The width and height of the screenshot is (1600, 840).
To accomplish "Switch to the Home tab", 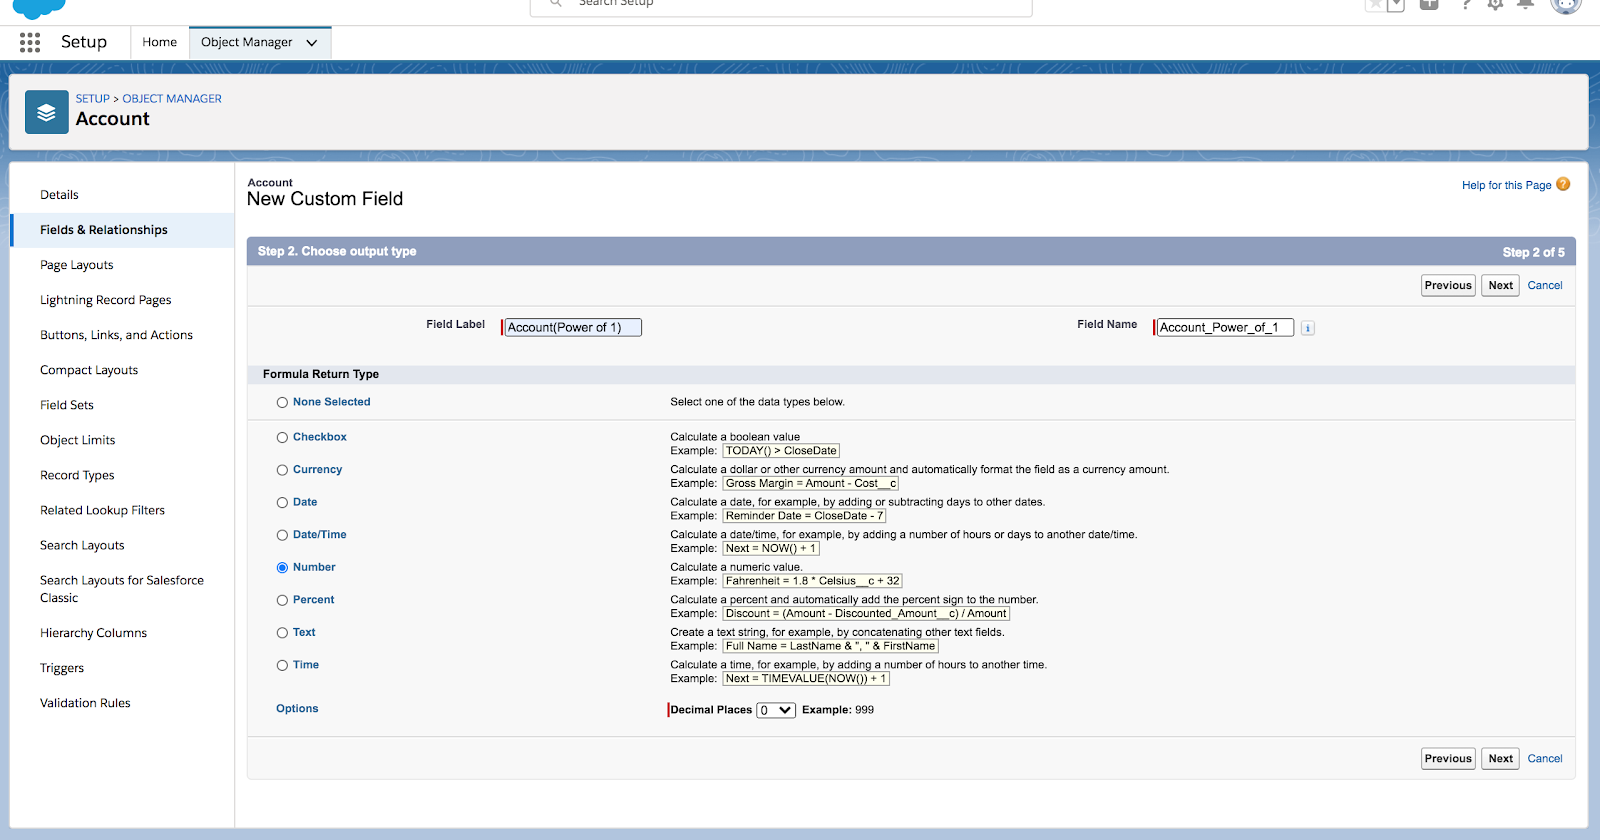I will [159, 42].
